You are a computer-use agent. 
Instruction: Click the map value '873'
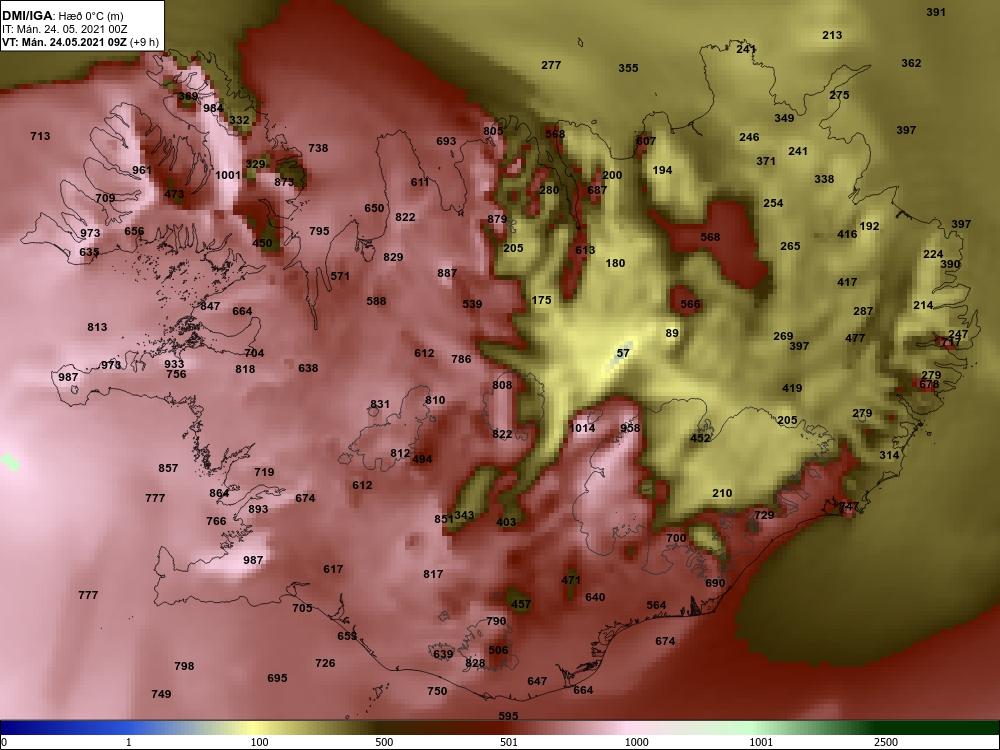(x=284, y=182)
